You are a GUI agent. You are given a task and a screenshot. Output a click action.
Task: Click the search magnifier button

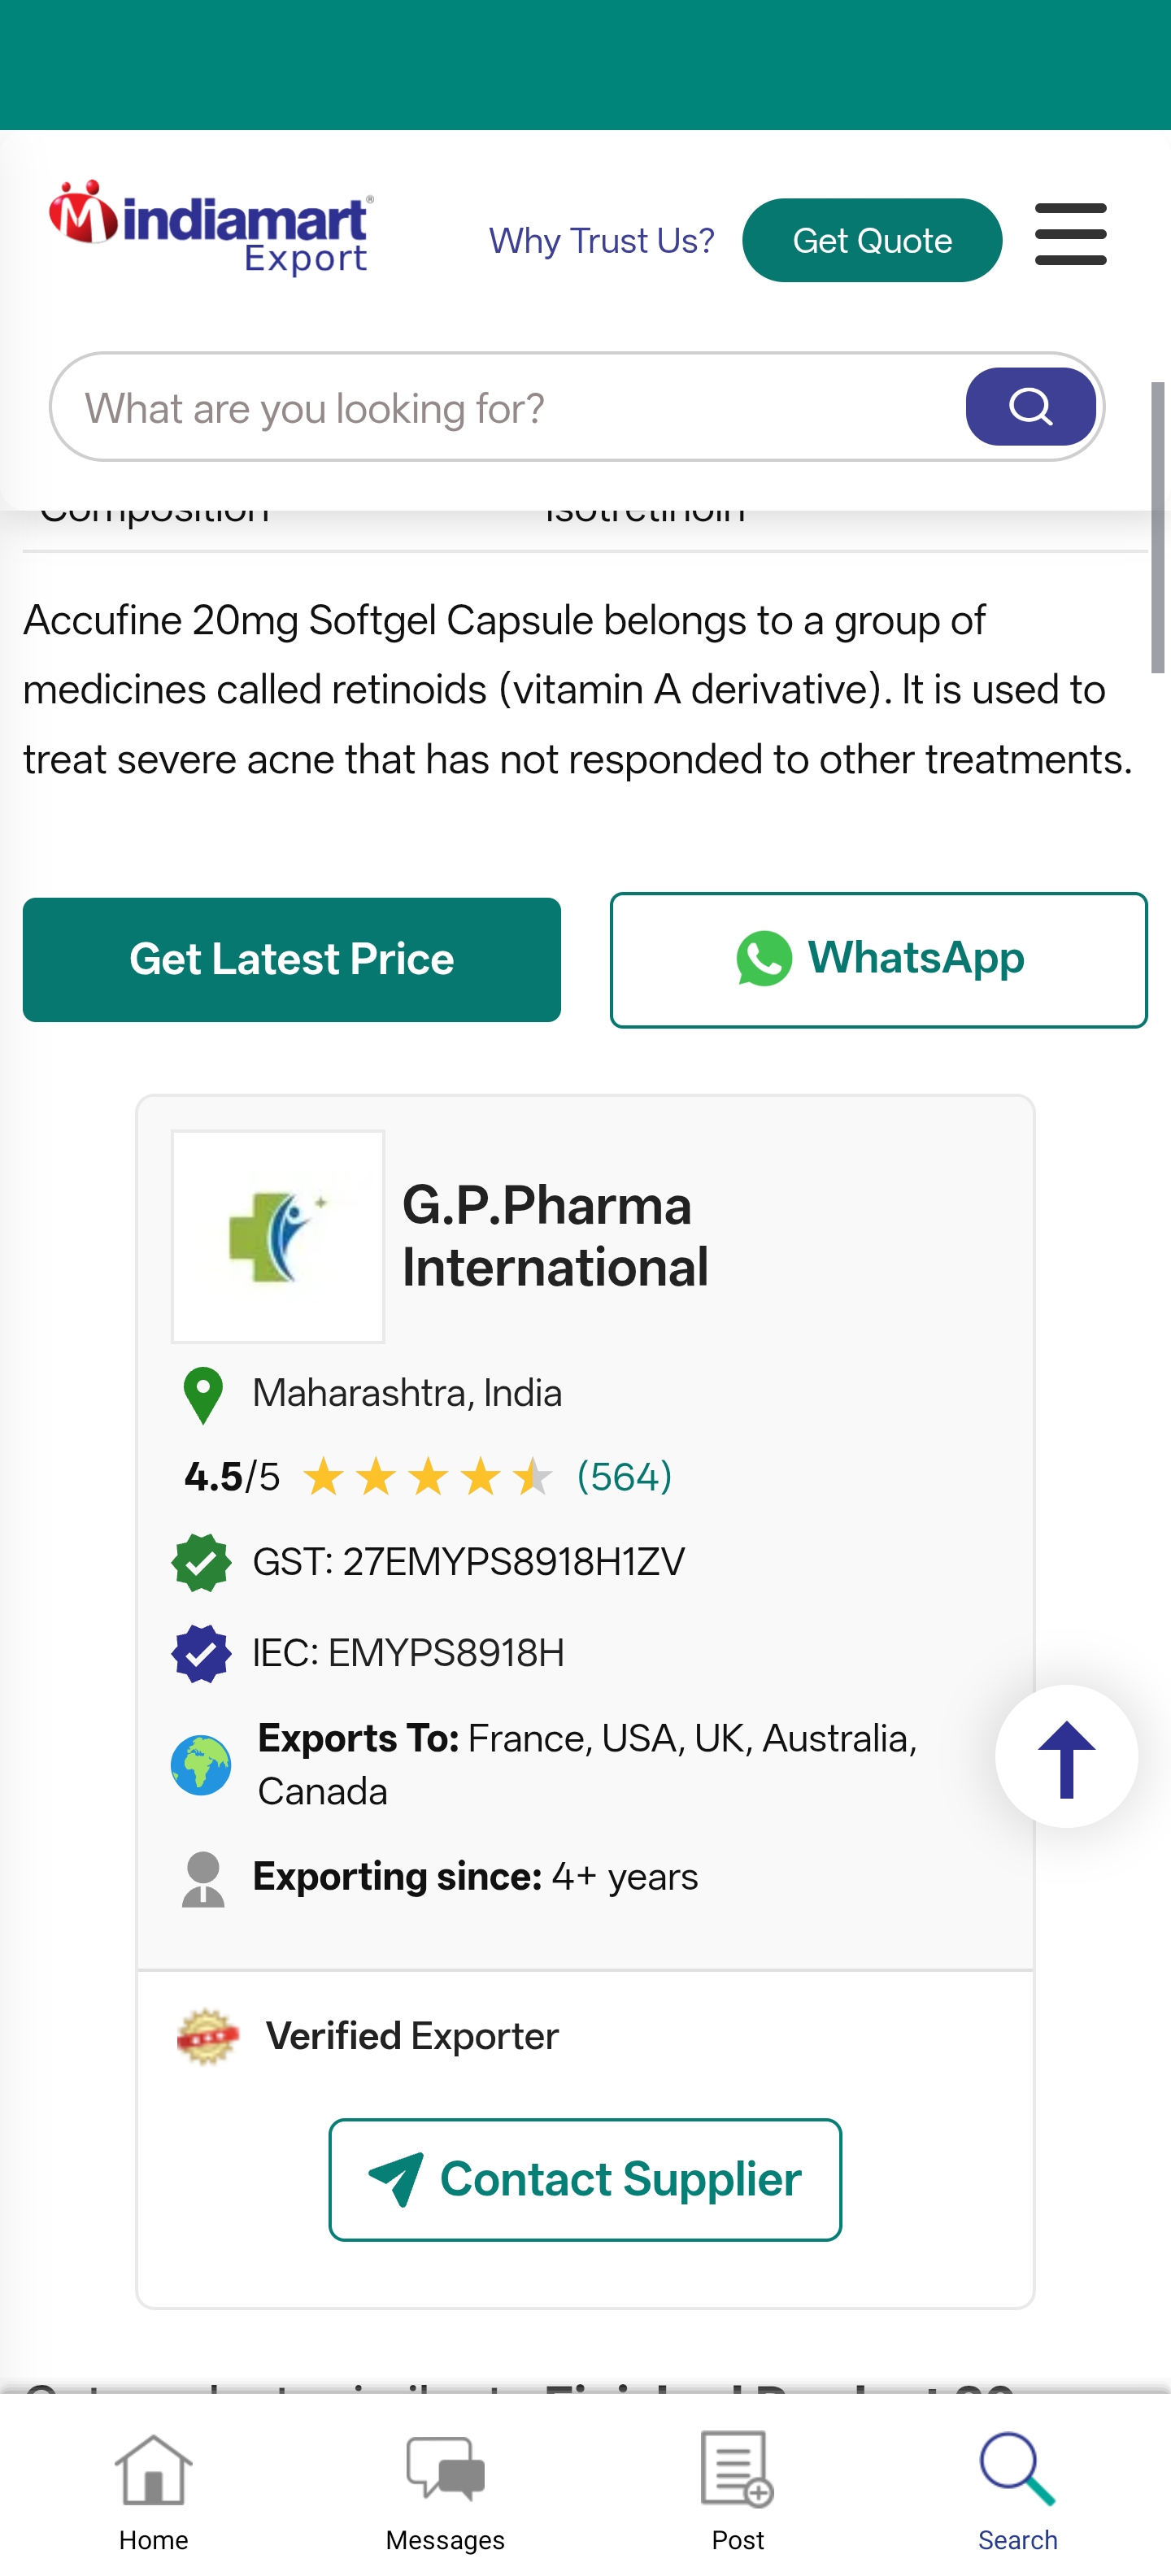[x=1030, y=407]
